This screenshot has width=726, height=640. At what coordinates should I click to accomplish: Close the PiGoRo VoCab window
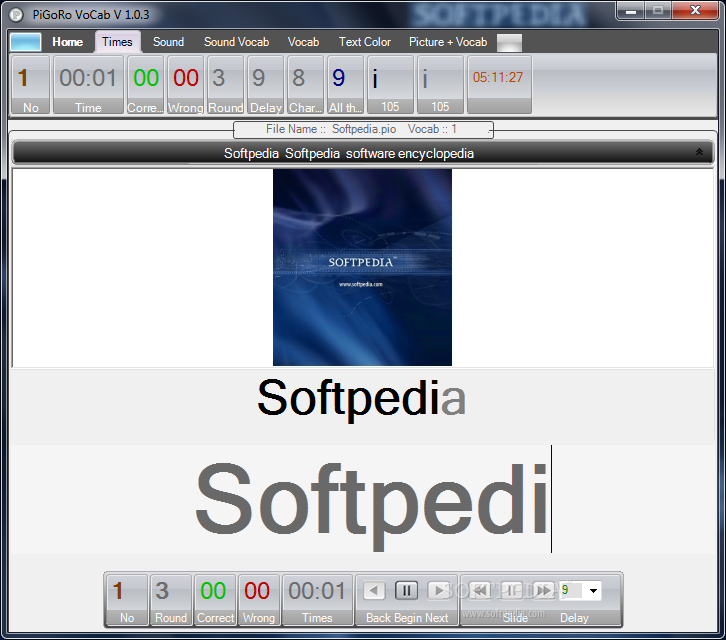695,11
